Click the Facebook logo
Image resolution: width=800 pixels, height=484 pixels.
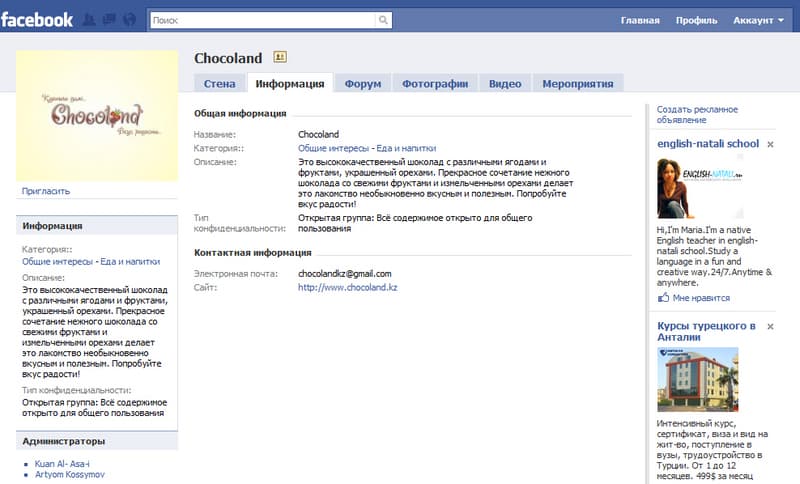(x=37, y=20)
